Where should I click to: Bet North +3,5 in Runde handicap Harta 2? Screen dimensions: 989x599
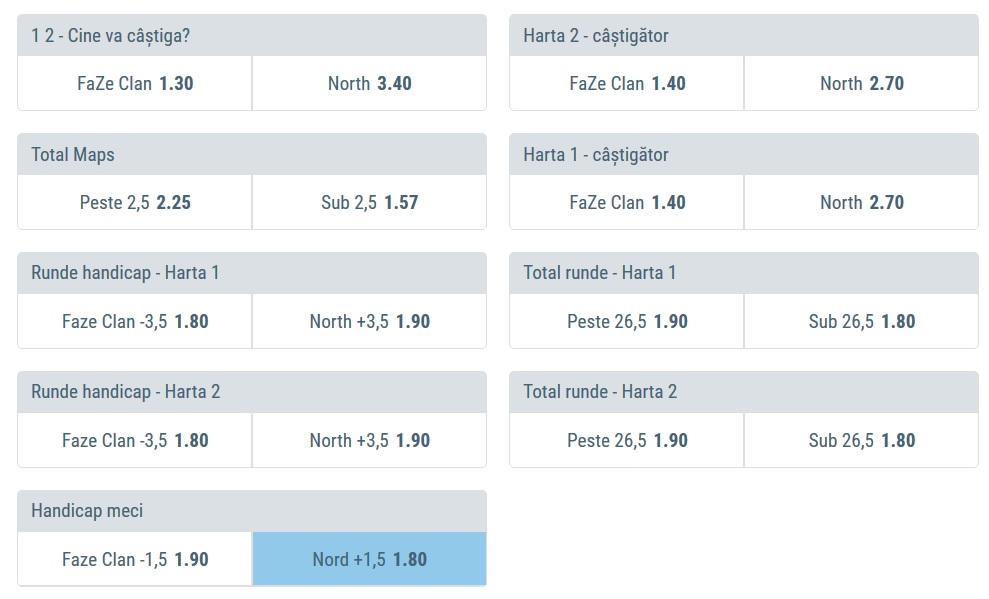369,441
